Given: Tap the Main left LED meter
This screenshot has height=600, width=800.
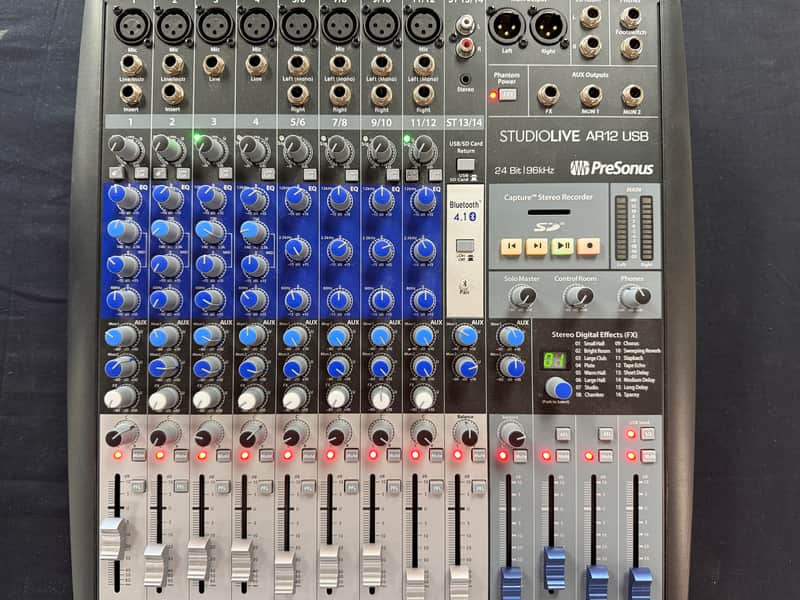Looking at the screenshot, I should (621, 228).
